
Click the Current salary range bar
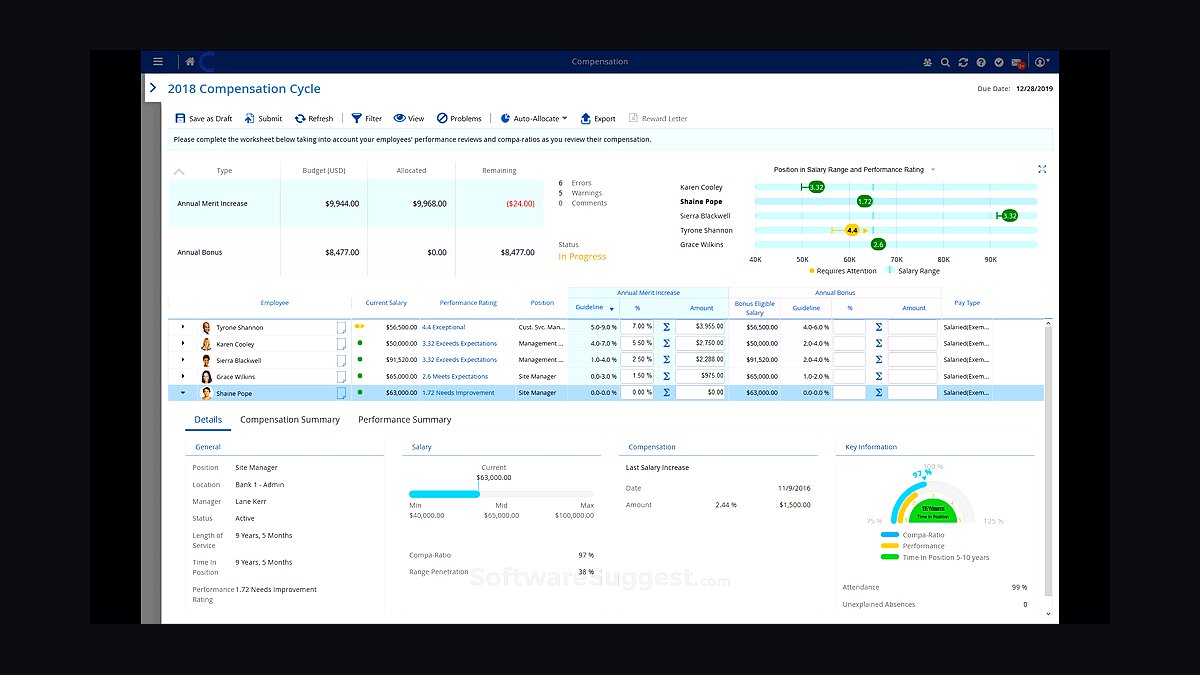501,494
